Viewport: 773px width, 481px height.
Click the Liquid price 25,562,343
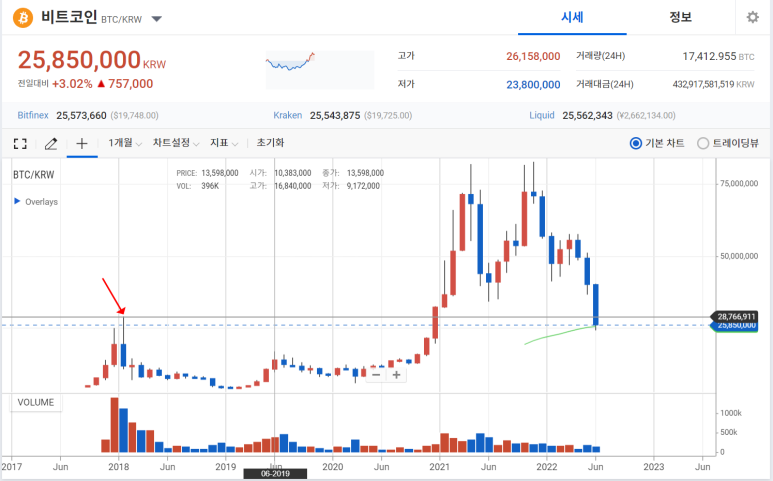(x=587, y=115)
